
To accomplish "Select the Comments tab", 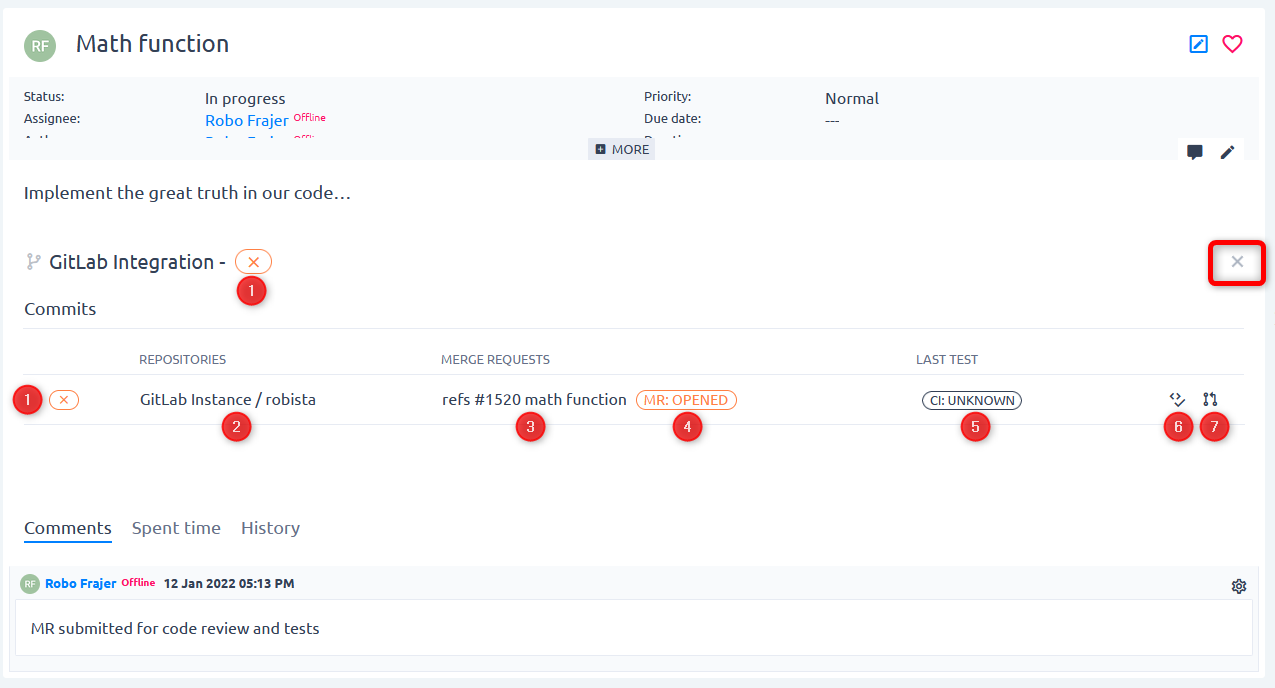I will click(x=68, y=528).
